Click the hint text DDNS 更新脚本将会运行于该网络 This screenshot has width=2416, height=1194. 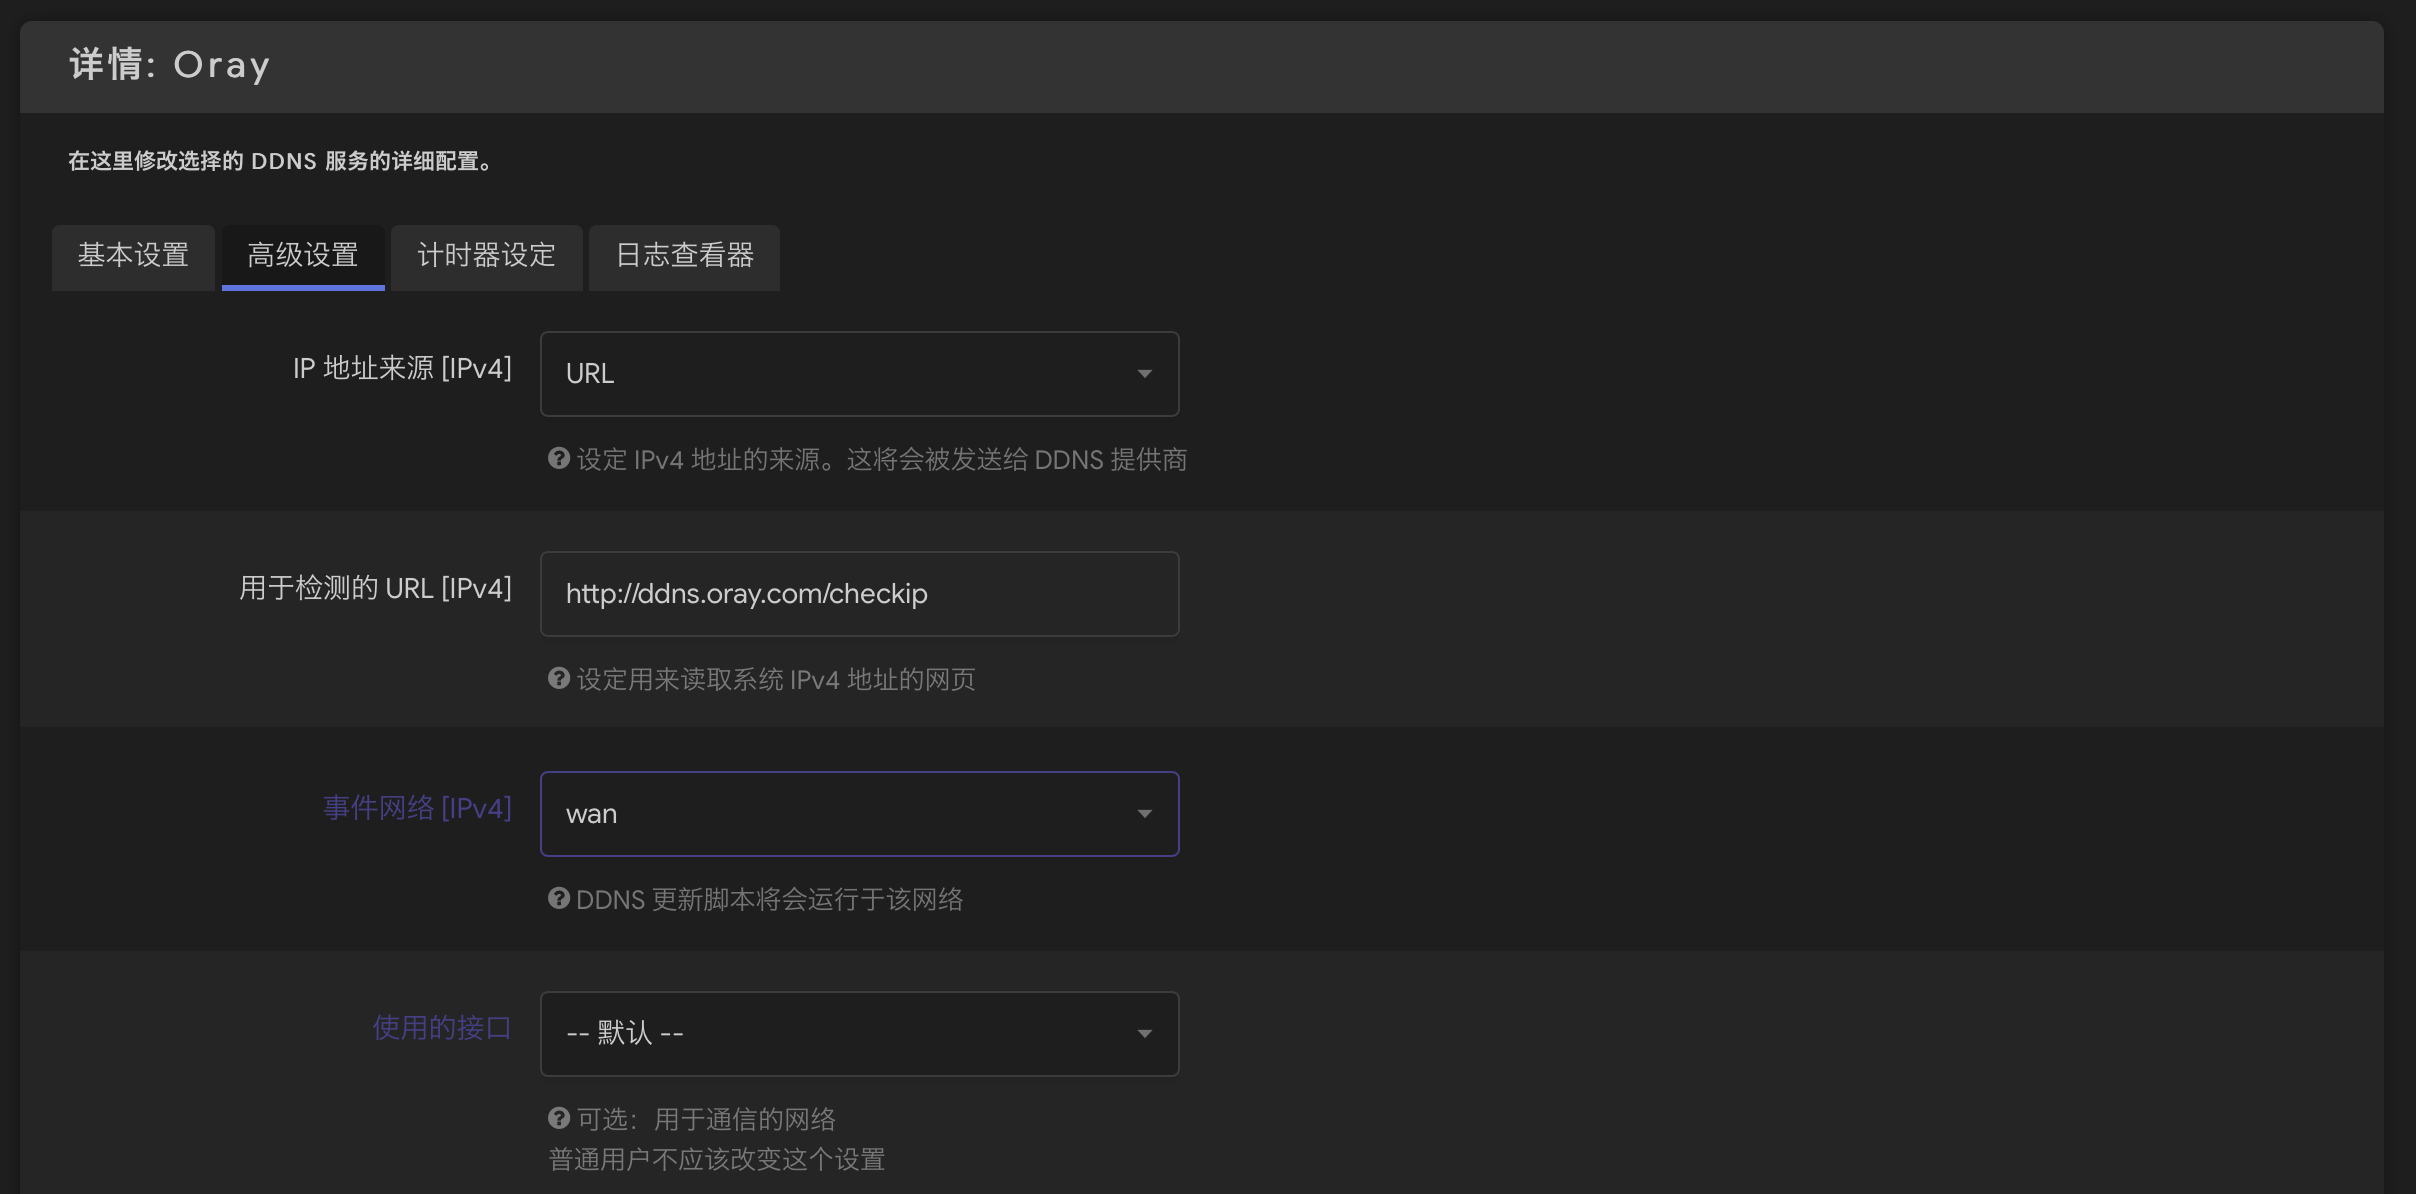point(770,900)
